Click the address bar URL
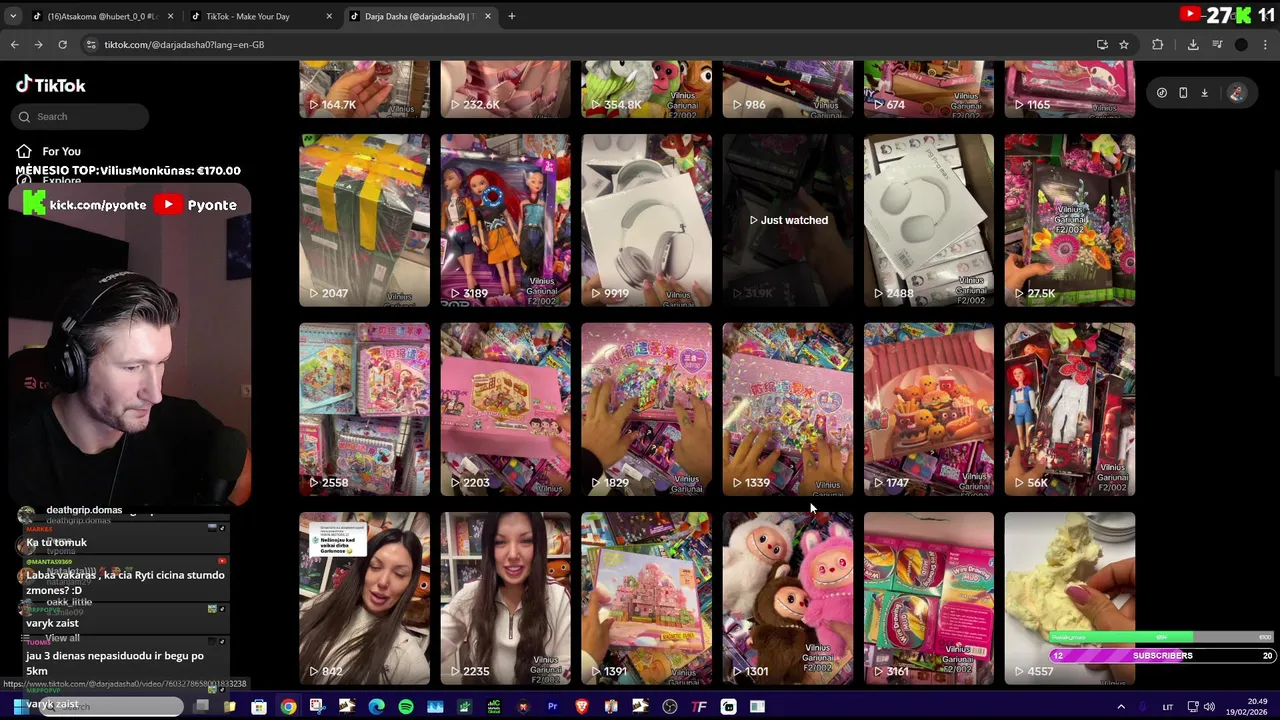1280x720 pixels. (184, 44)
